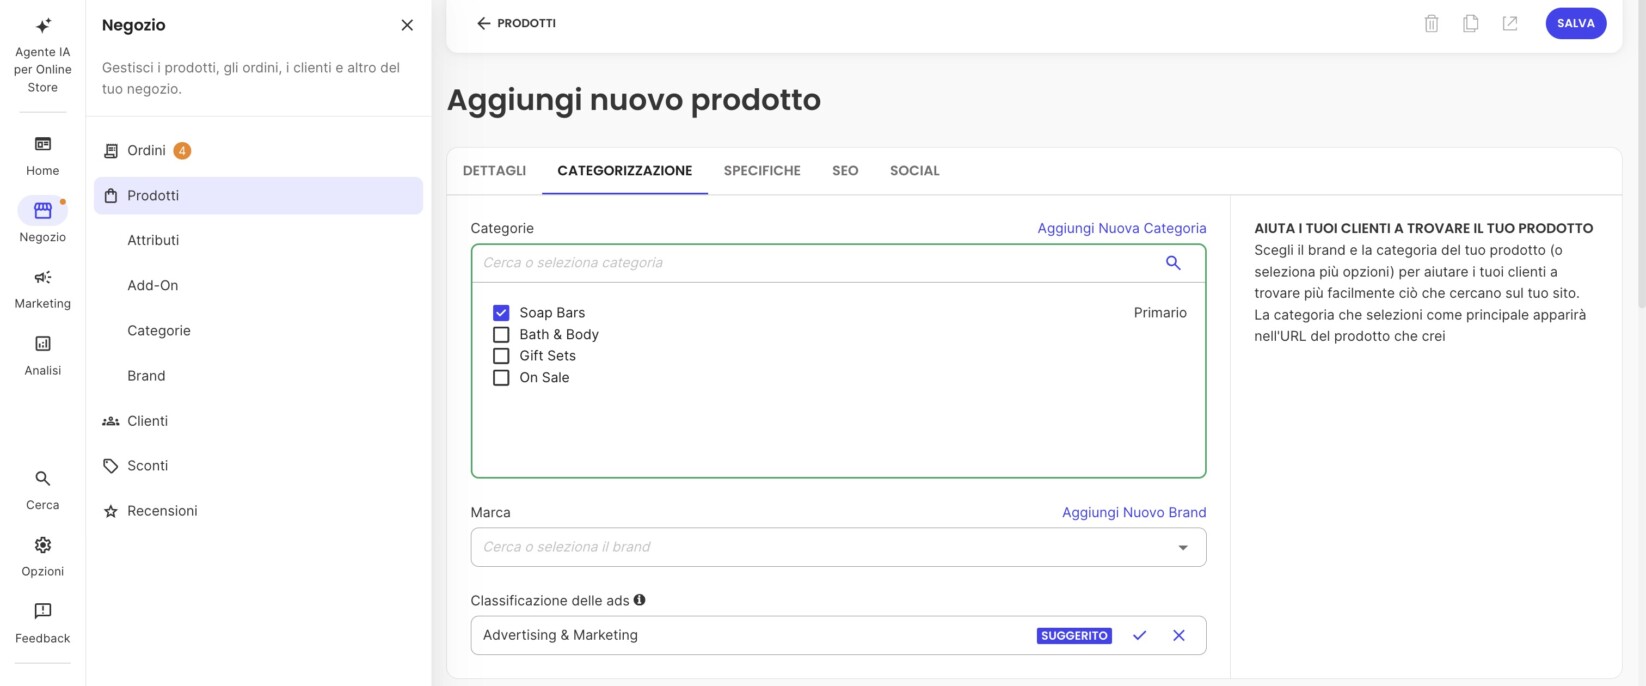Viewport: 1646px width, 686px height.
Task: Click Aggiungi Nuovo Brand link
Action: (1134, 512)
